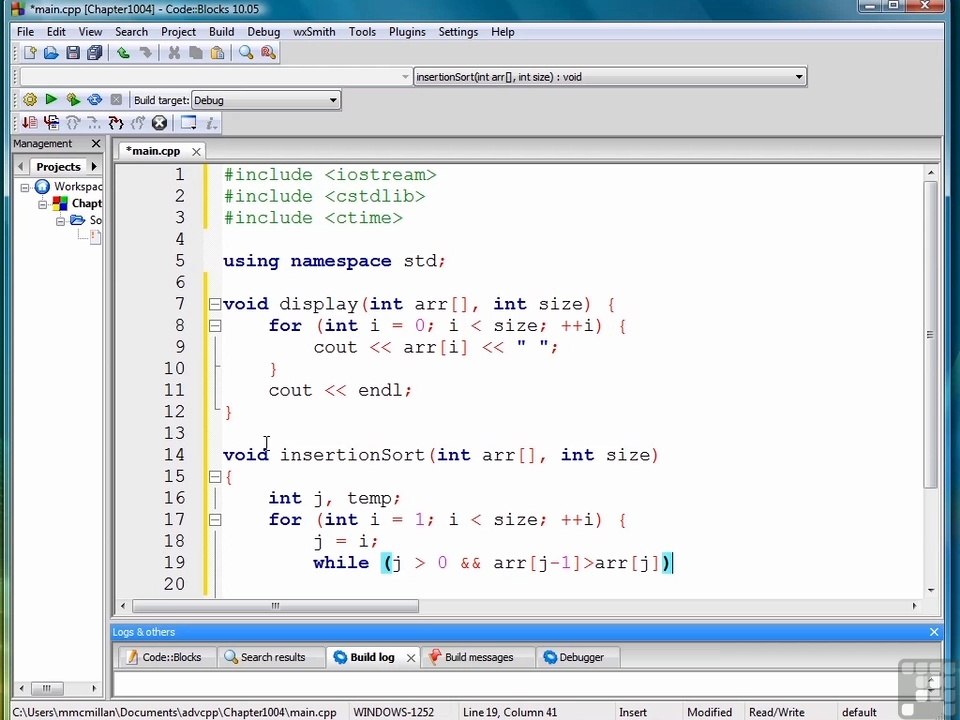
Task: Rebuild the project with the blue arrows icon
Action: tap(94, 100)
